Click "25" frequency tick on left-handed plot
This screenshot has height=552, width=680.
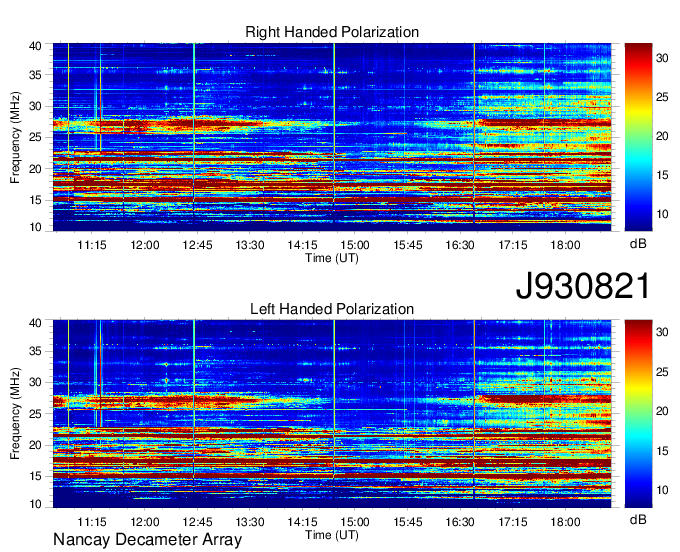(36, 414)
